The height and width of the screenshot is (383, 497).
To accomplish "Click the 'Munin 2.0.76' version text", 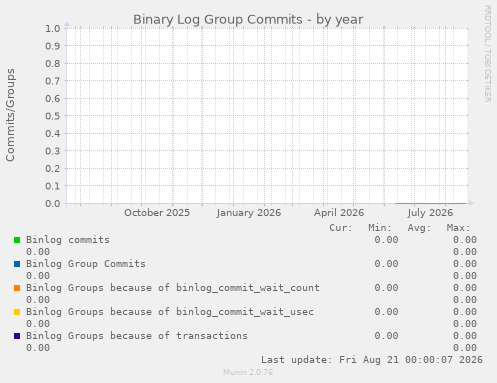I will click(248, 372).
